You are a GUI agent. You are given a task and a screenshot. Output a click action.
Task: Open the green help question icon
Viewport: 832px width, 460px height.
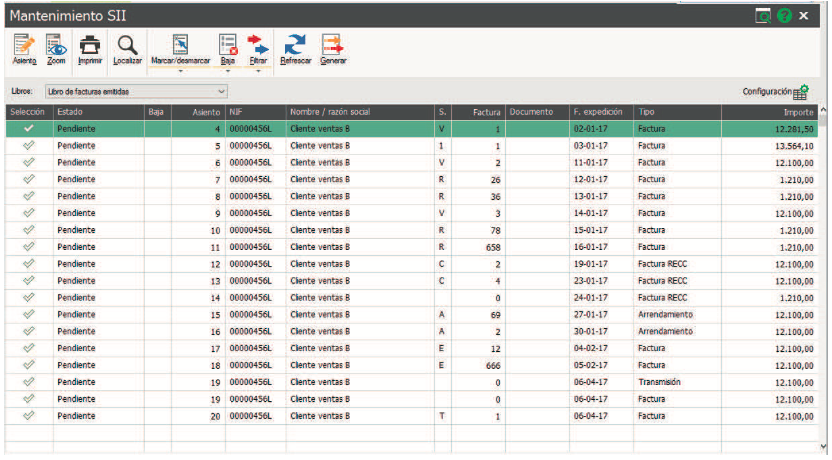[x=784, y=16]
